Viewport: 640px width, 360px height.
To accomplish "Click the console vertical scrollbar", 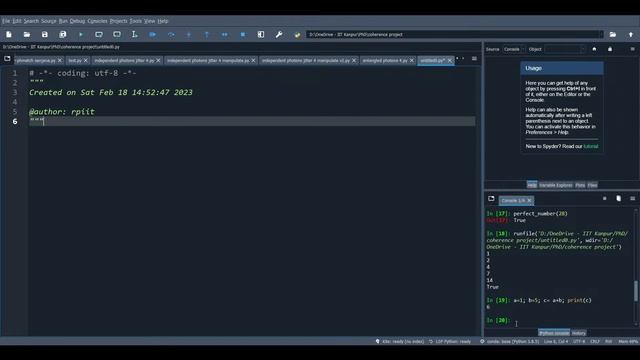I will coord(636,291).
